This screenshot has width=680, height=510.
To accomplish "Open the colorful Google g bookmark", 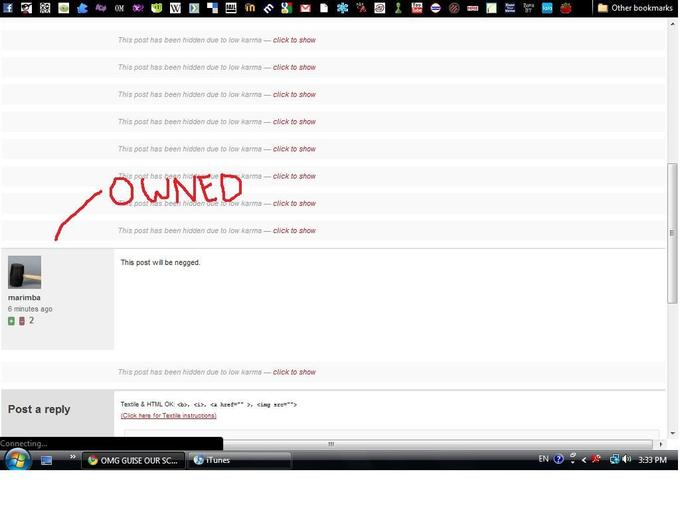I will click(x=287, y=8).
